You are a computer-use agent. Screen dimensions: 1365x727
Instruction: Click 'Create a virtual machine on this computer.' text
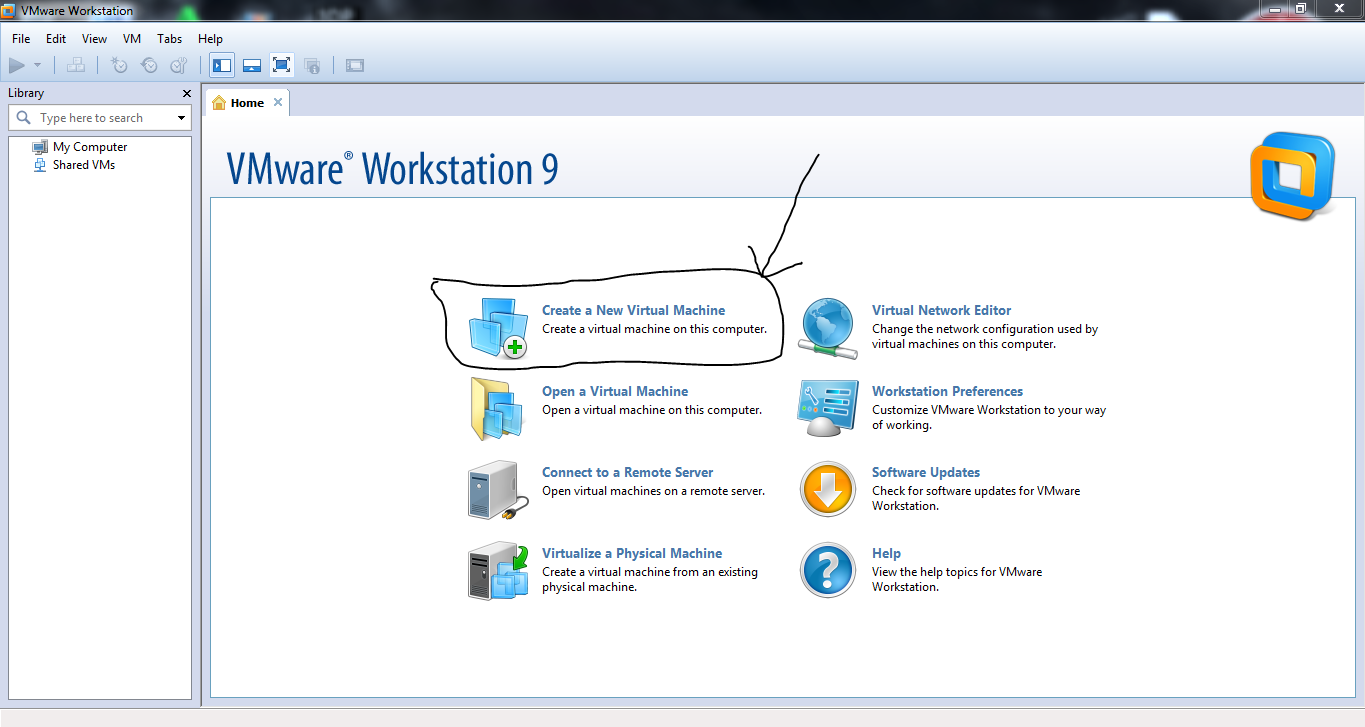click(654, 328)
